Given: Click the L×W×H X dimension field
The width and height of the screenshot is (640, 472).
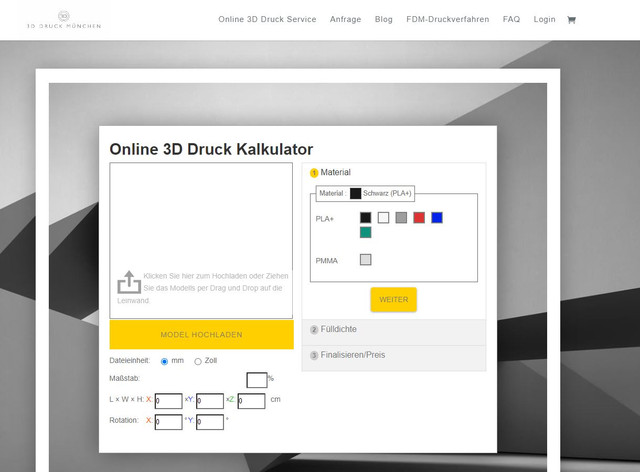Looking at the screenshot, I should click(169, 401).
